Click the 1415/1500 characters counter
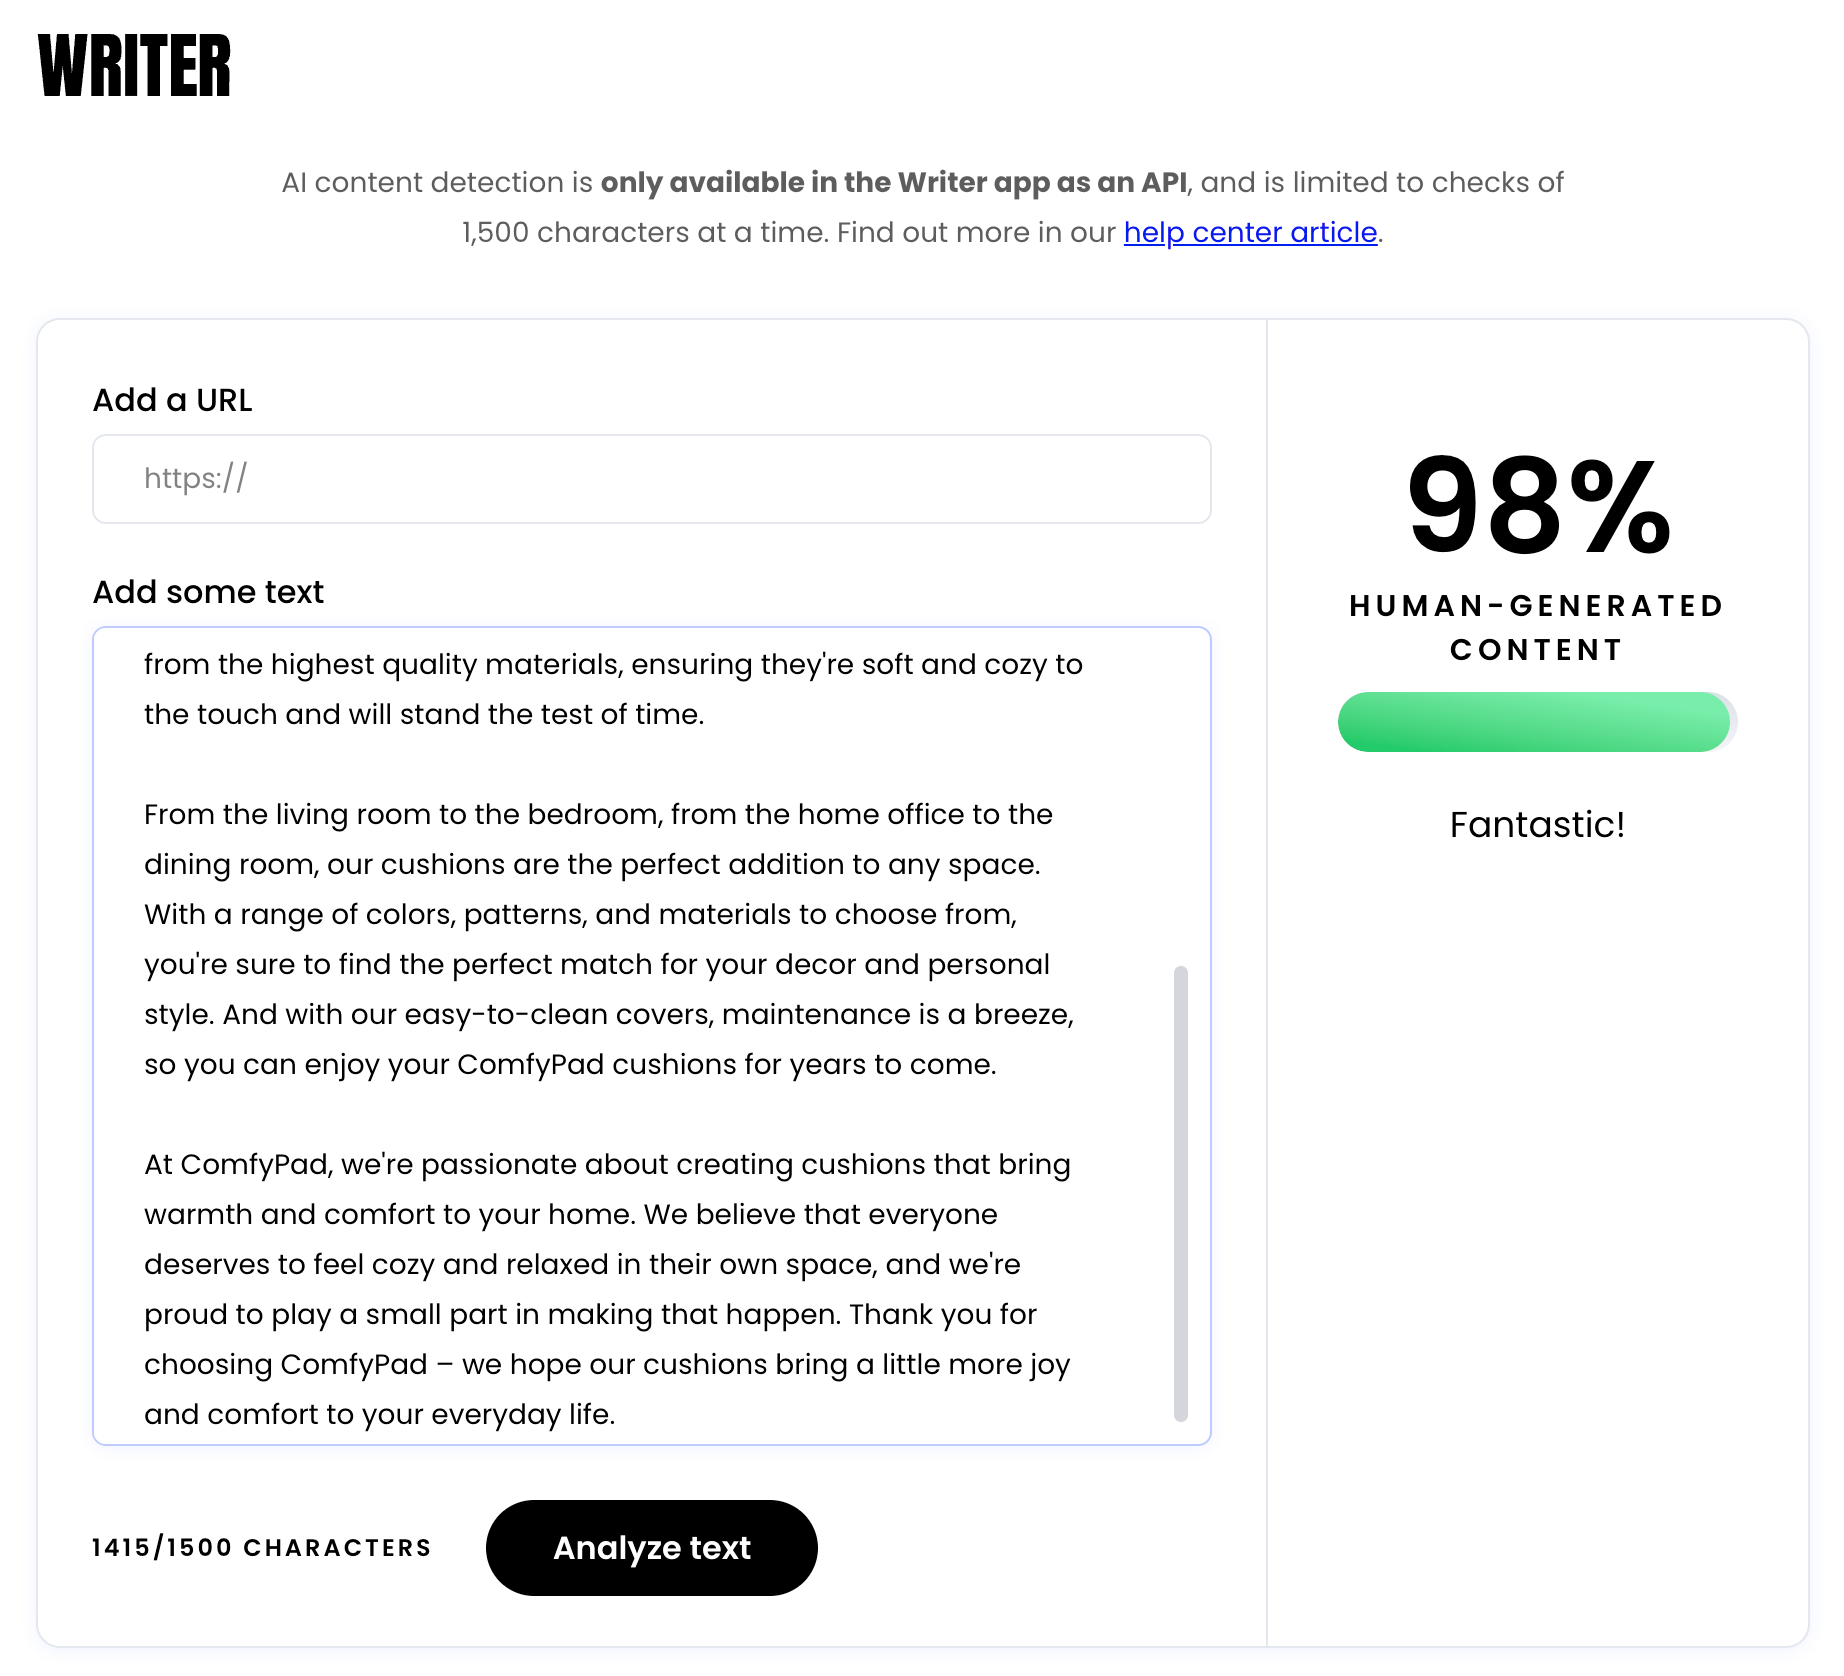This screenshot has width=1844, height=1676. point(261,1548)
